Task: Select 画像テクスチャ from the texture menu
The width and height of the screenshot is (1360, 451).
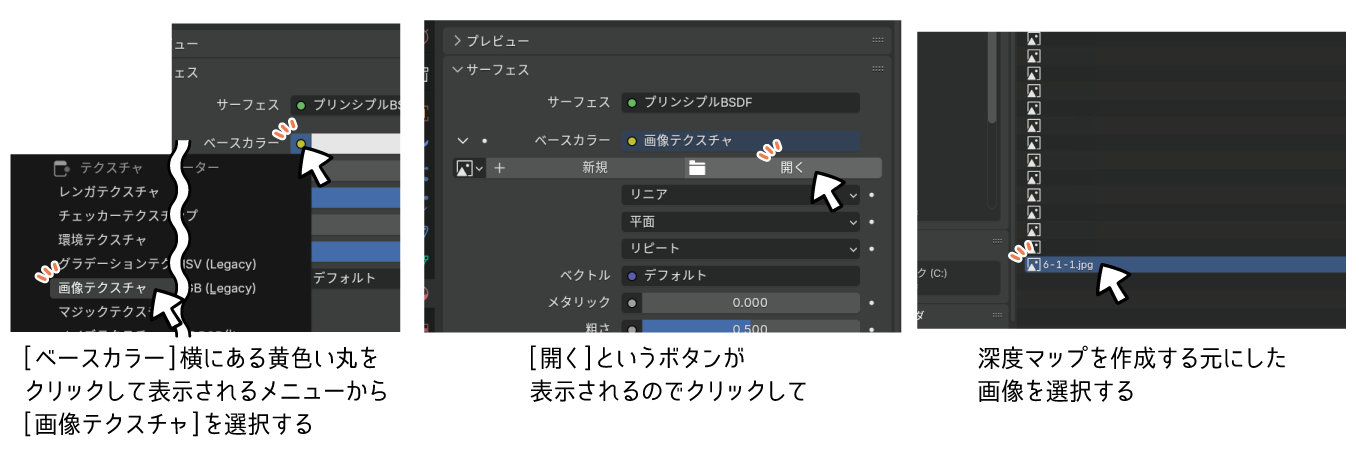Action: click(x=102, y=288)
